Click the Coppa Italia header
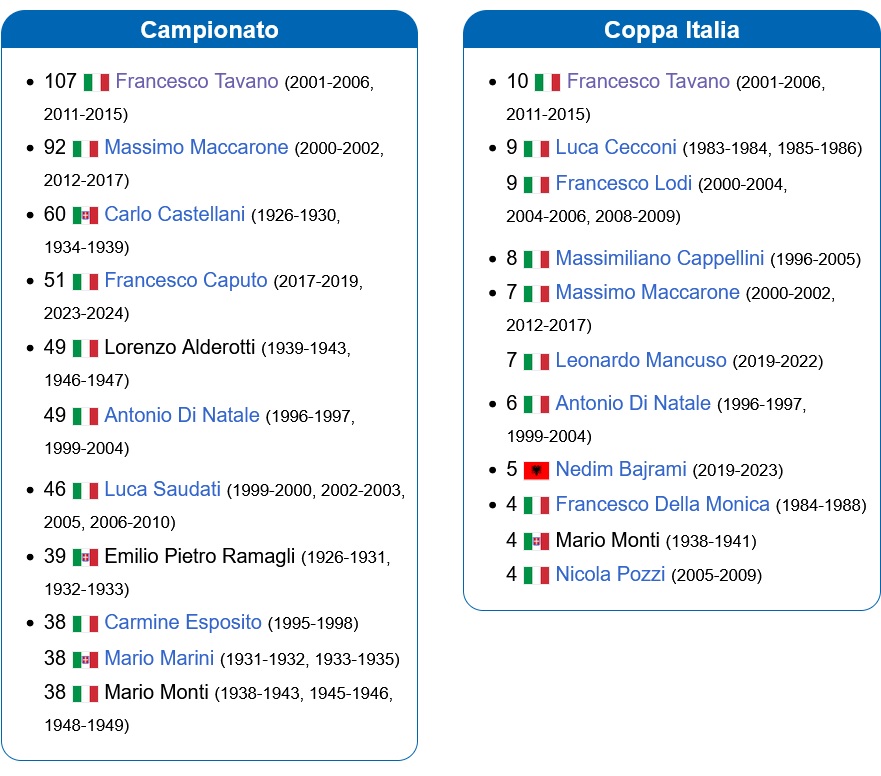Screen dimensions: 881x776 (x=671, y=30)
